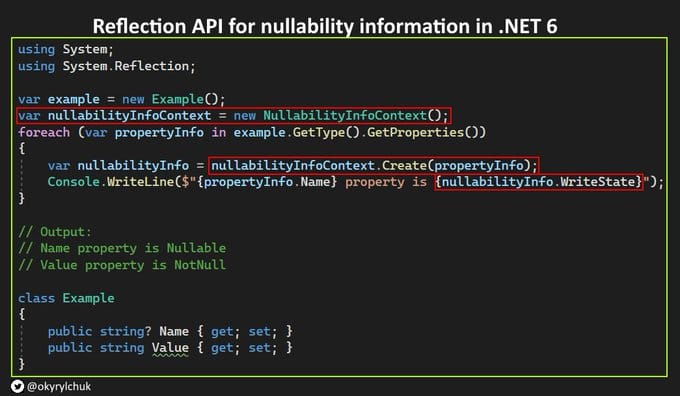Click the "Console.WriteLine" call
Screen dimensions: 680x396
coord(111,182)
